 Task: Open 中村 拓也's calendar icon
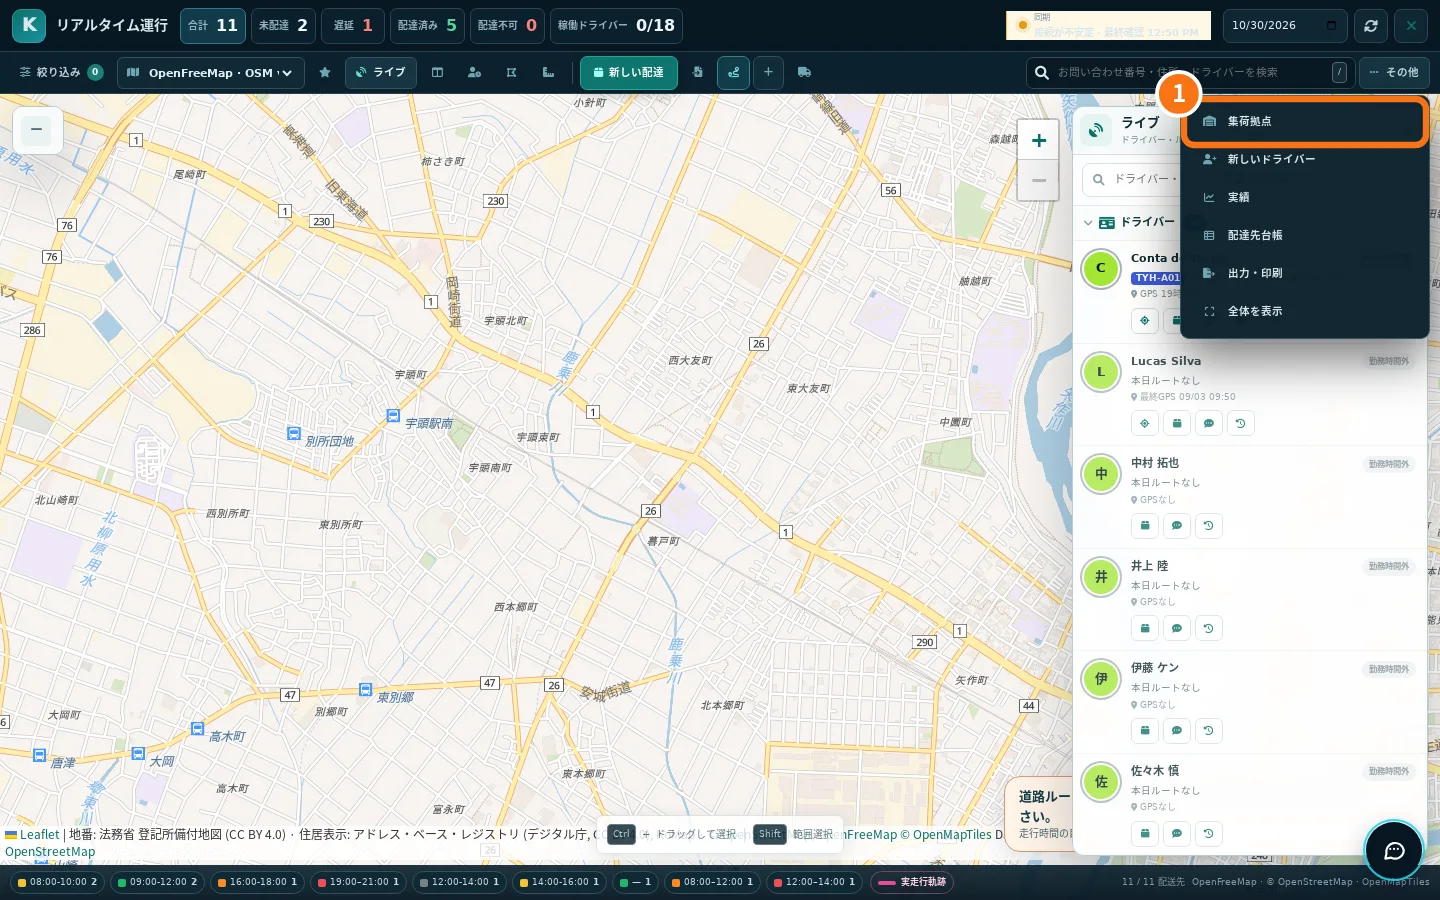point(1145,526)
